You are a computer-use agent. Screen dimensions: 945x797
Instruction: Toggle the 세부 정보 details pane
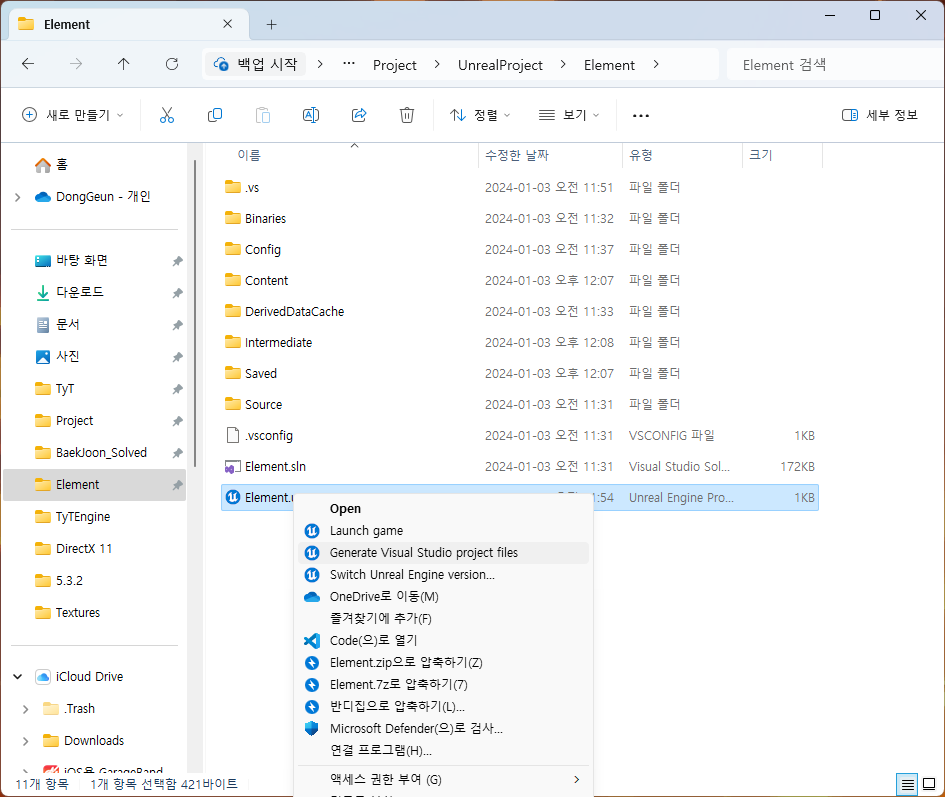(x=880, y=115)
